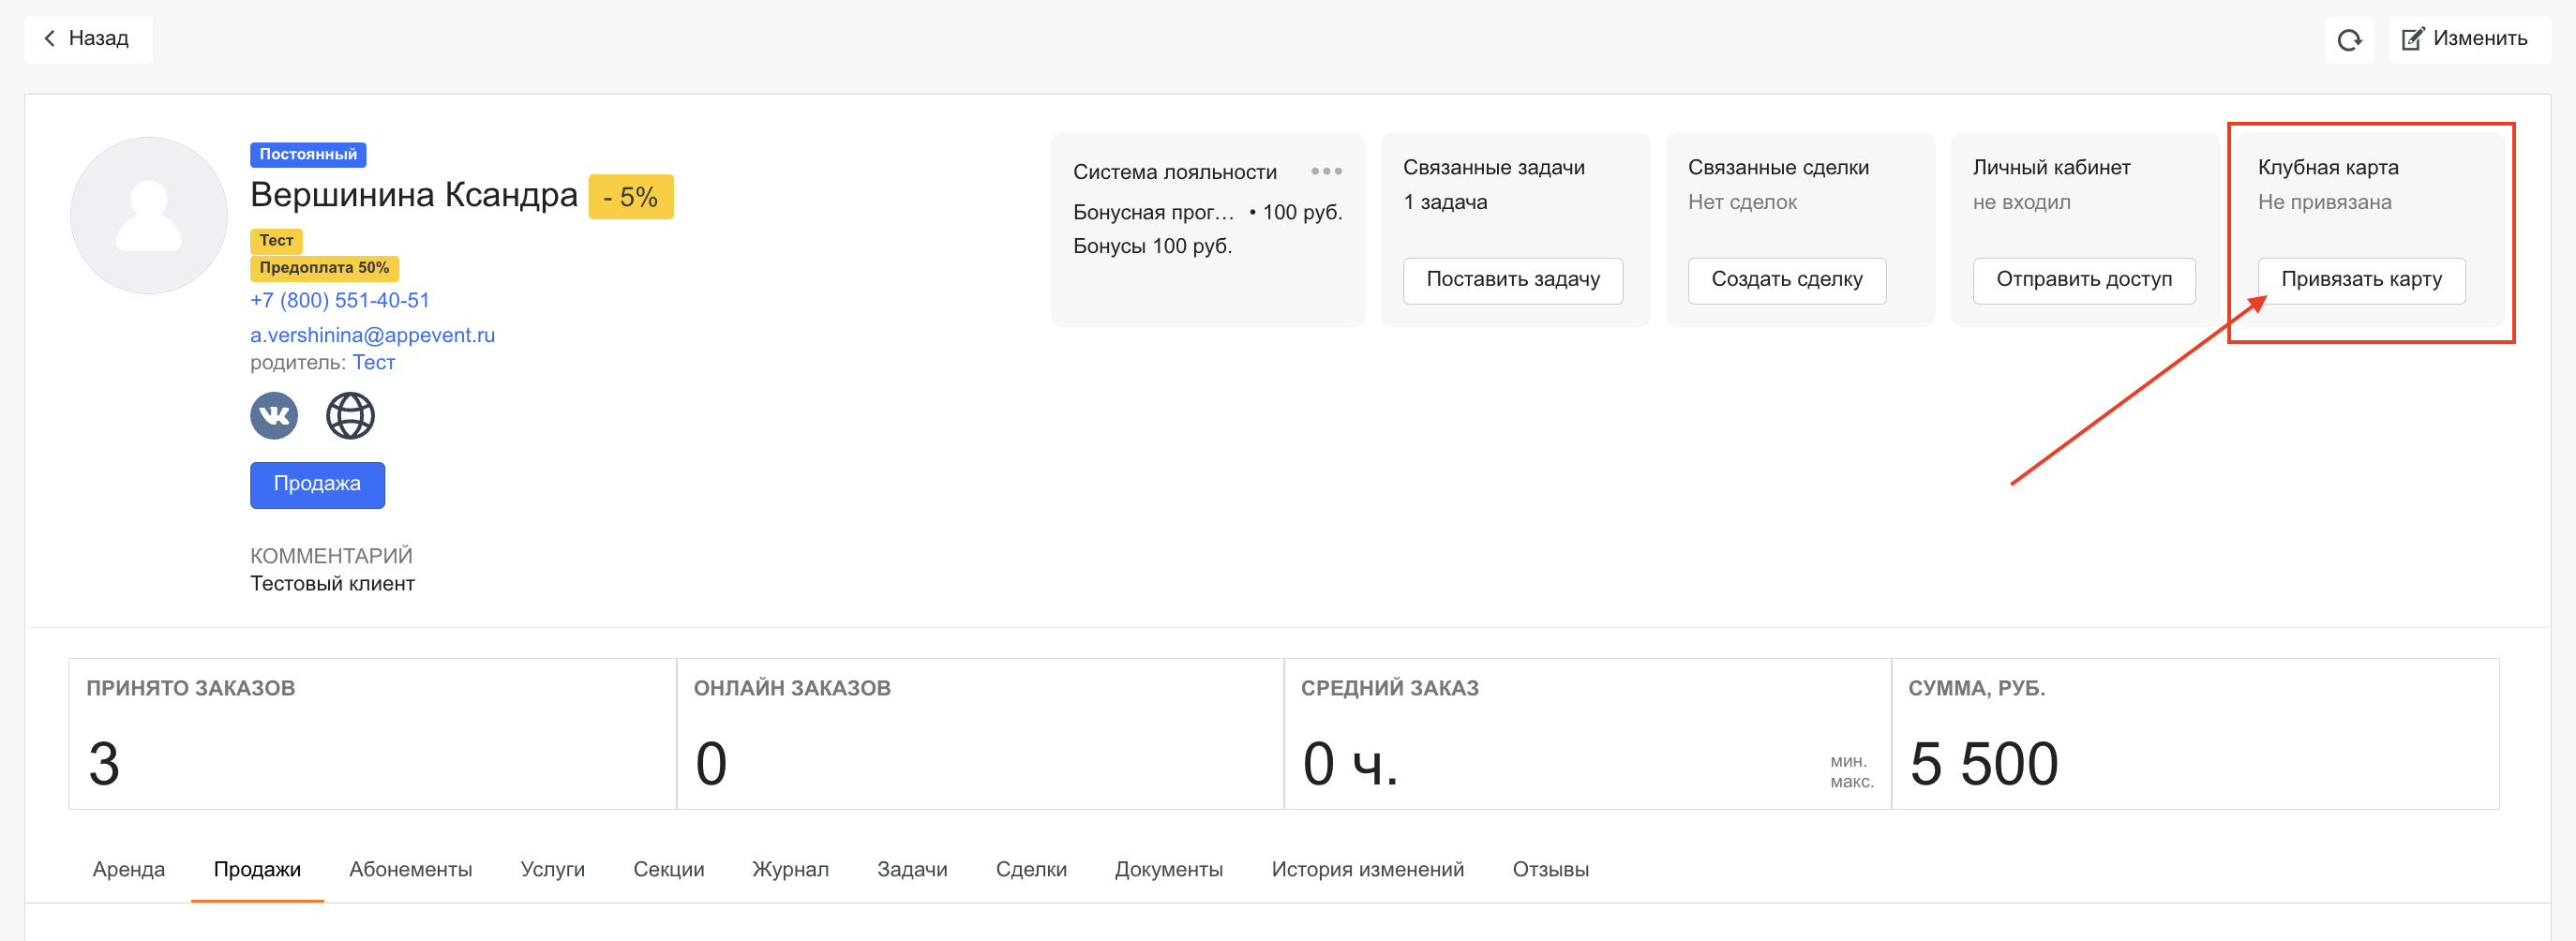
Task: Click the Изменить edit button
Action: [2466, 39]
